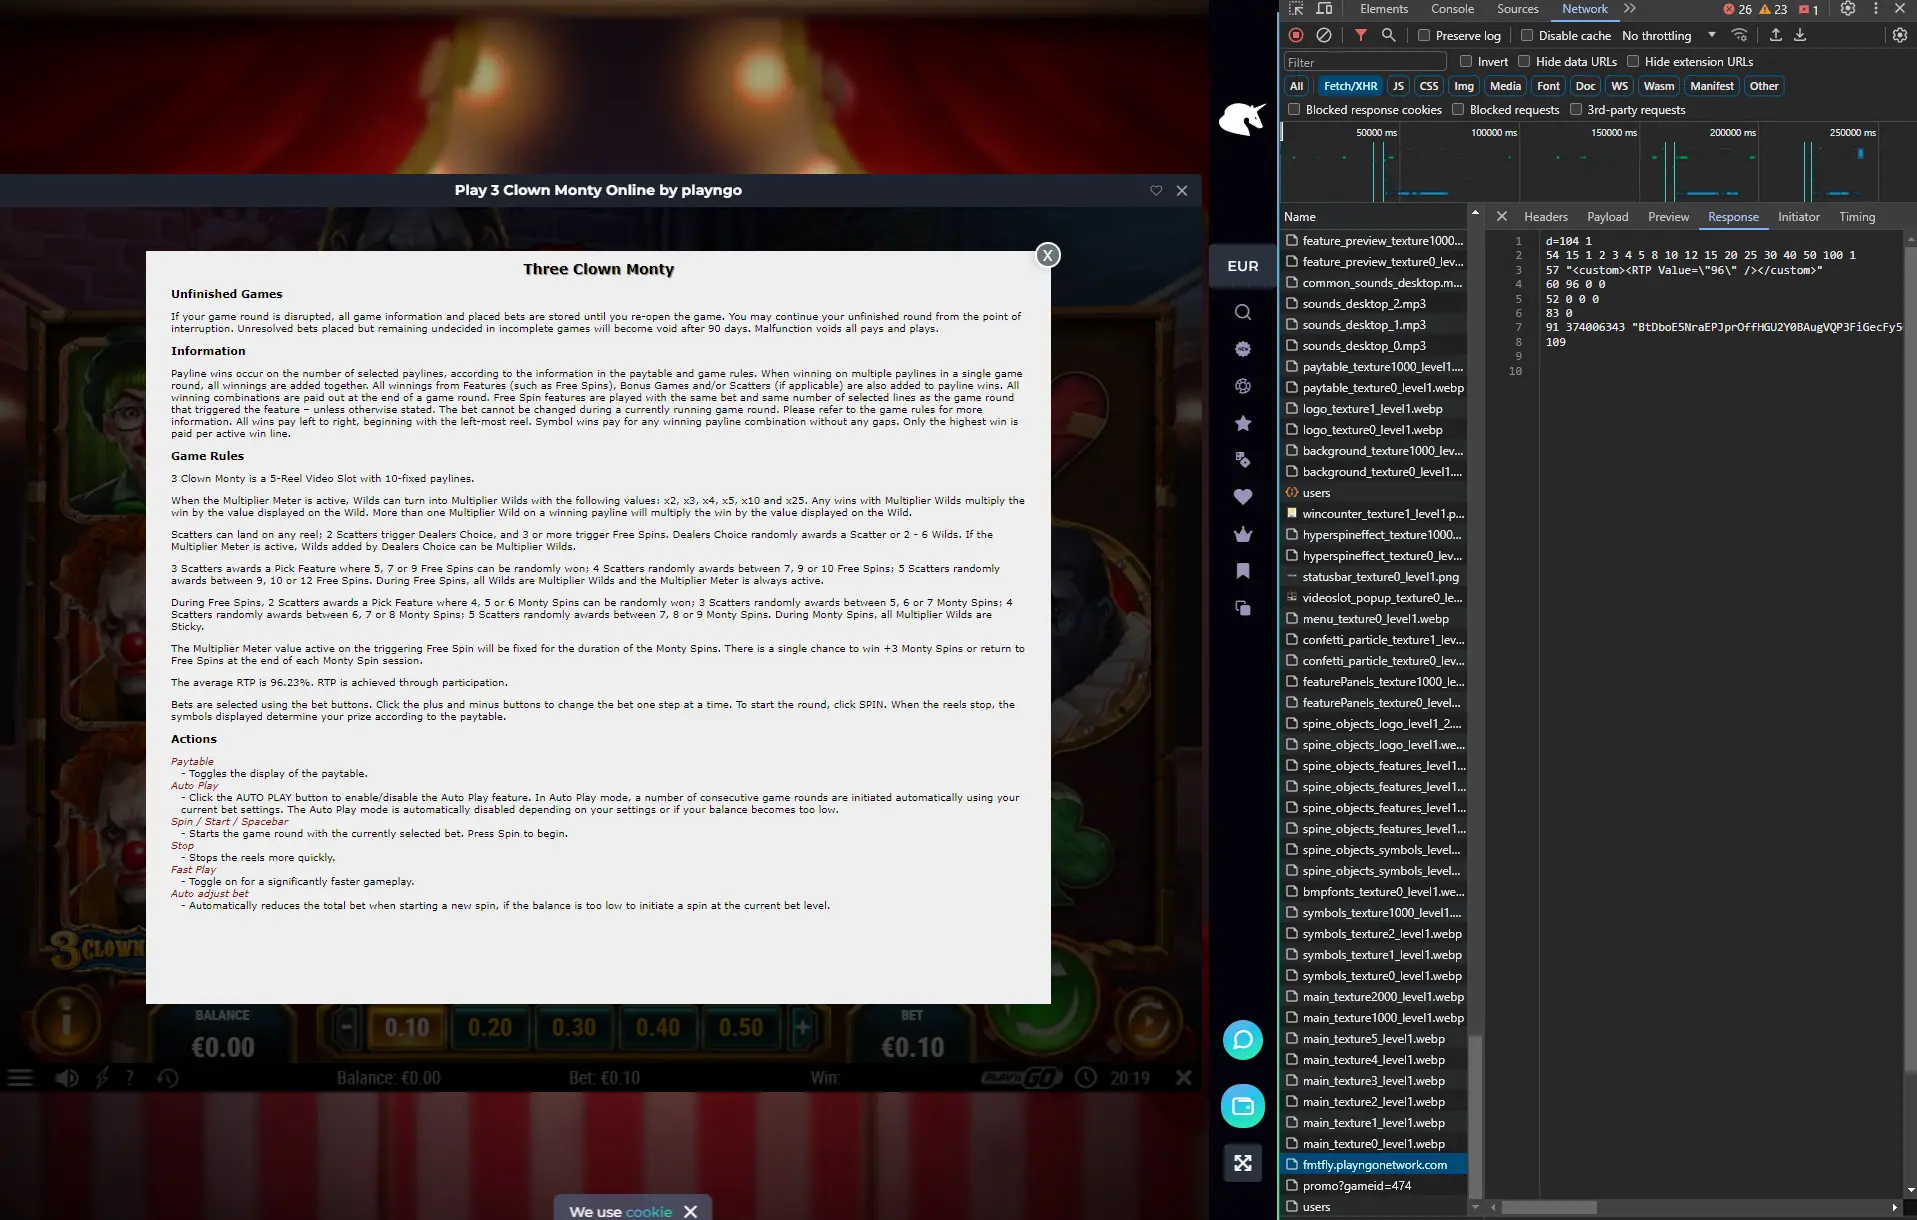The image size is (1917, 1220).
Task: Open DevTools three-dot customize menu
Action: tap(1876, 9)
